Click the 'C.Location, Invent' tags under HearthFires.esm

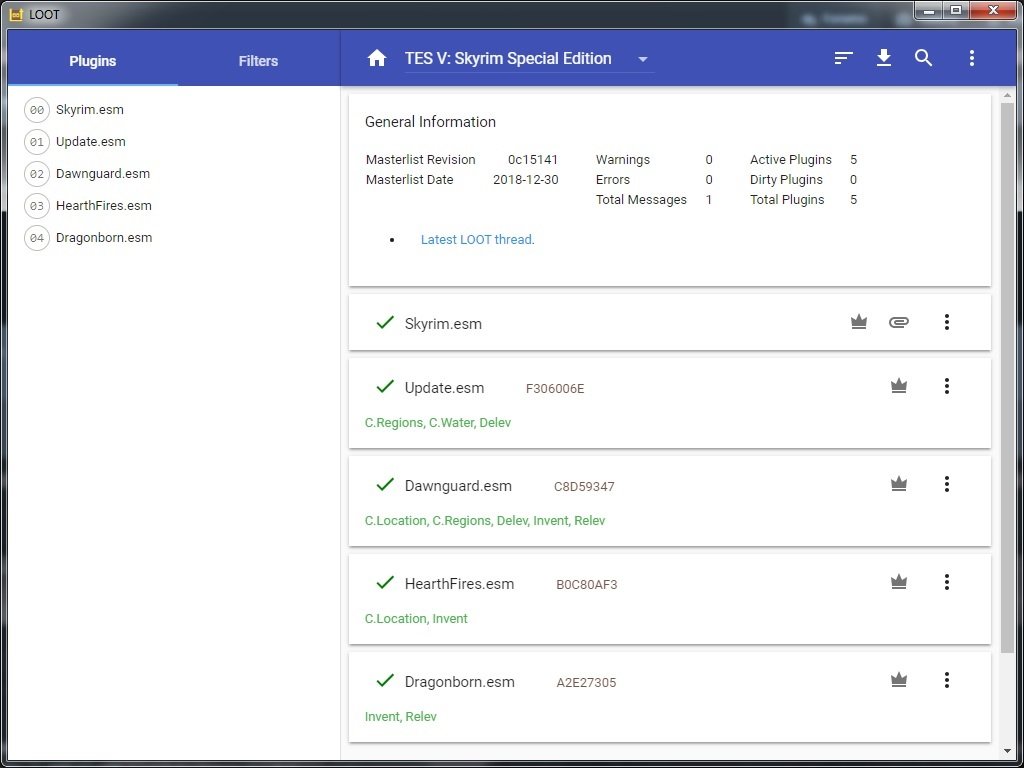pyautogui.click(x=416, y=618)
